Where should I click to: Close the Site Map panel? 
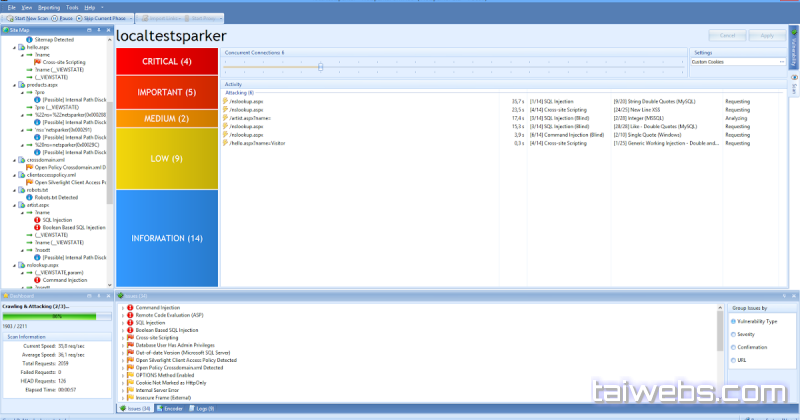coord(109,32)
